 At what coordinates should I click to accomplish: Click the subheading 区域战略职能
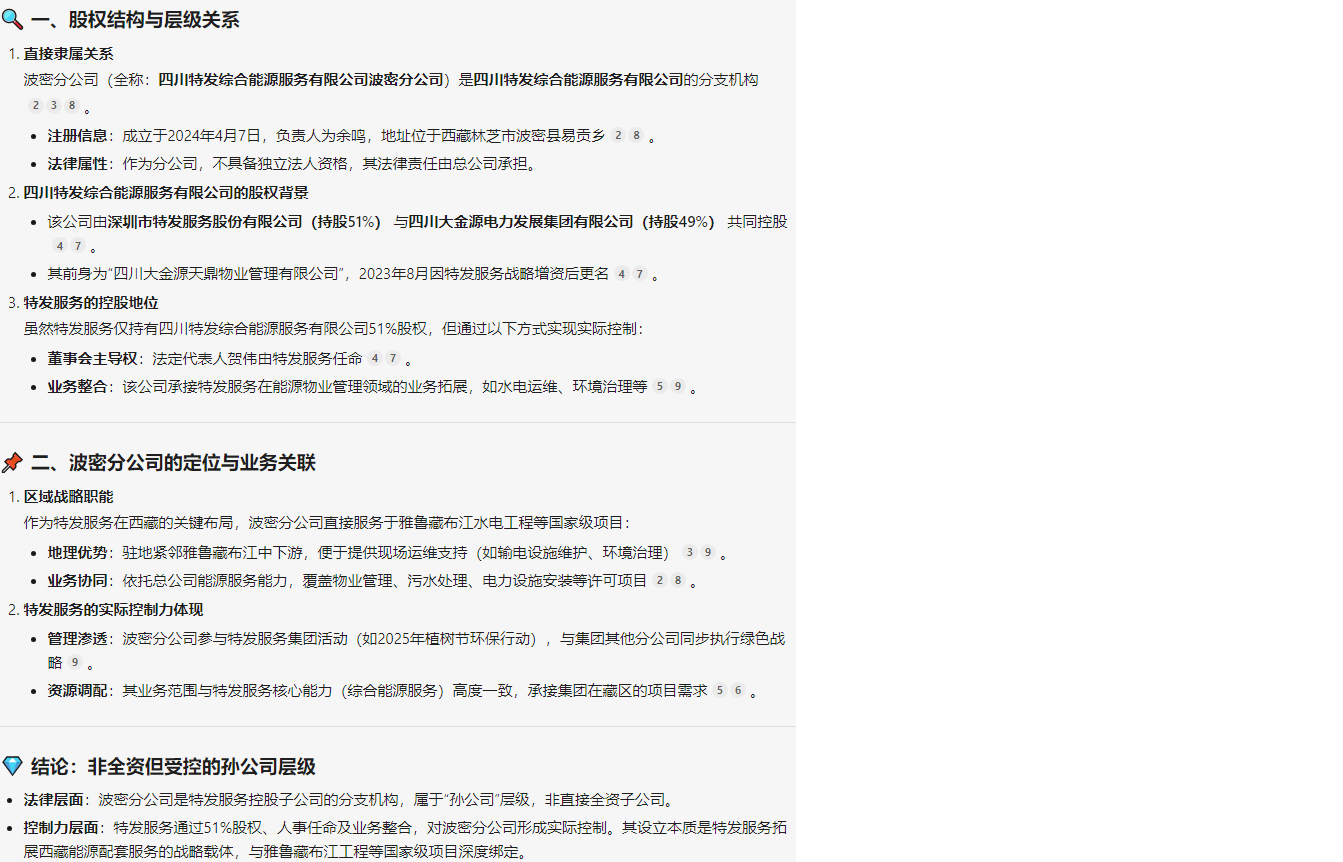[x=69, y=496]
